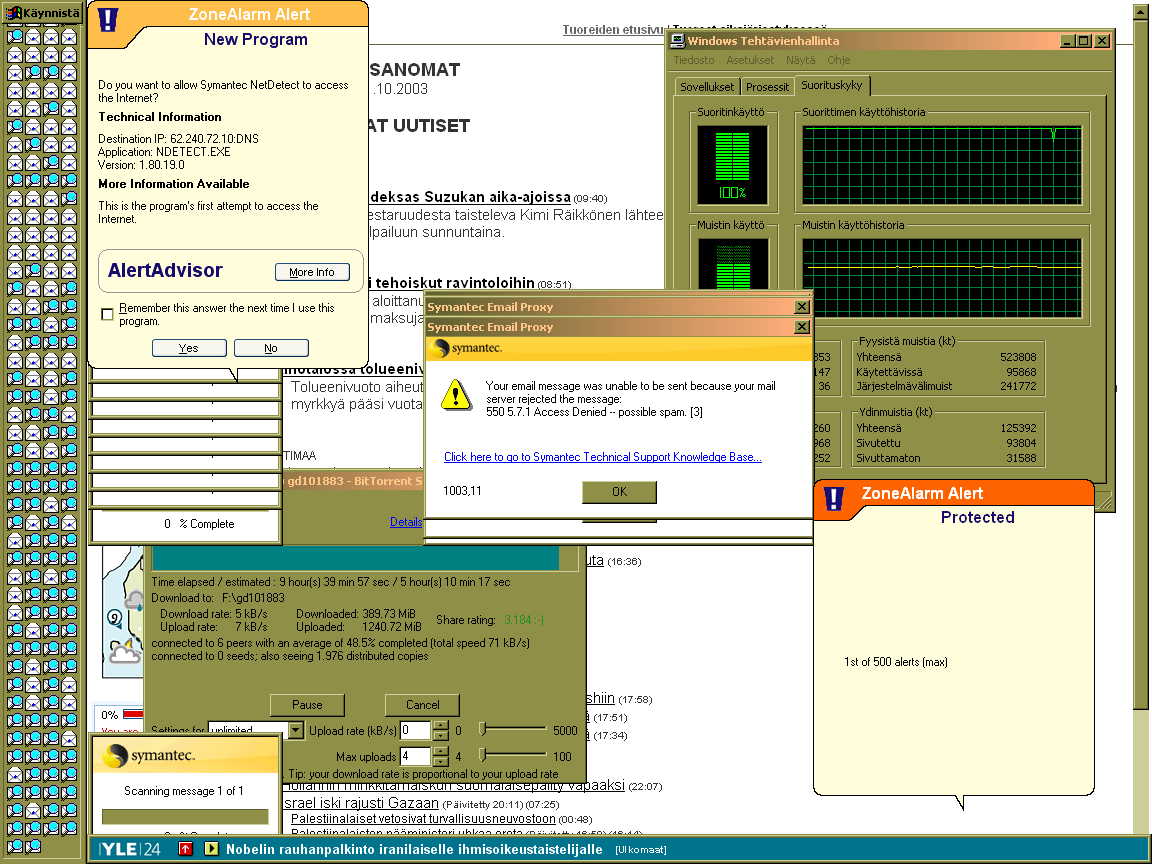1152x864 pixels.
Task: Click the exclamation icon in Protected alert
Action: [x=834, y=498]
